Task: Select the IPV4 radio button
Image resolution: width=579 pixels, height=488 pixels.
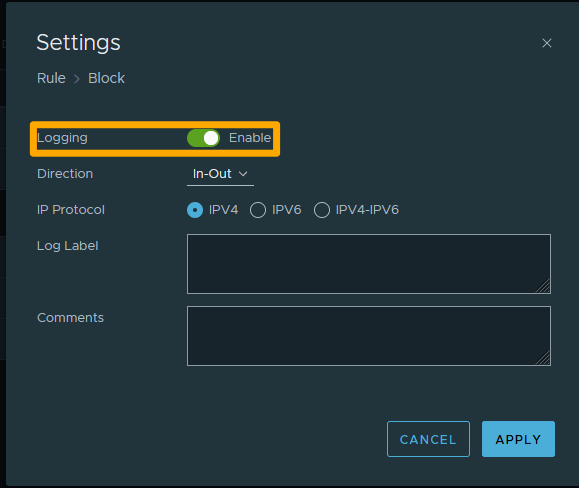Action: (195, 210)
